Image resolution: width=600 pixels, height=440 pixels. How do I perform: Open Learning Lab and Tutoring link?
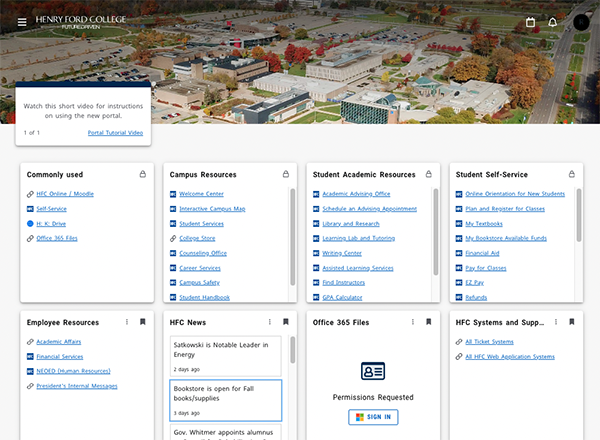pyautogui.click(x=359, y=238)
